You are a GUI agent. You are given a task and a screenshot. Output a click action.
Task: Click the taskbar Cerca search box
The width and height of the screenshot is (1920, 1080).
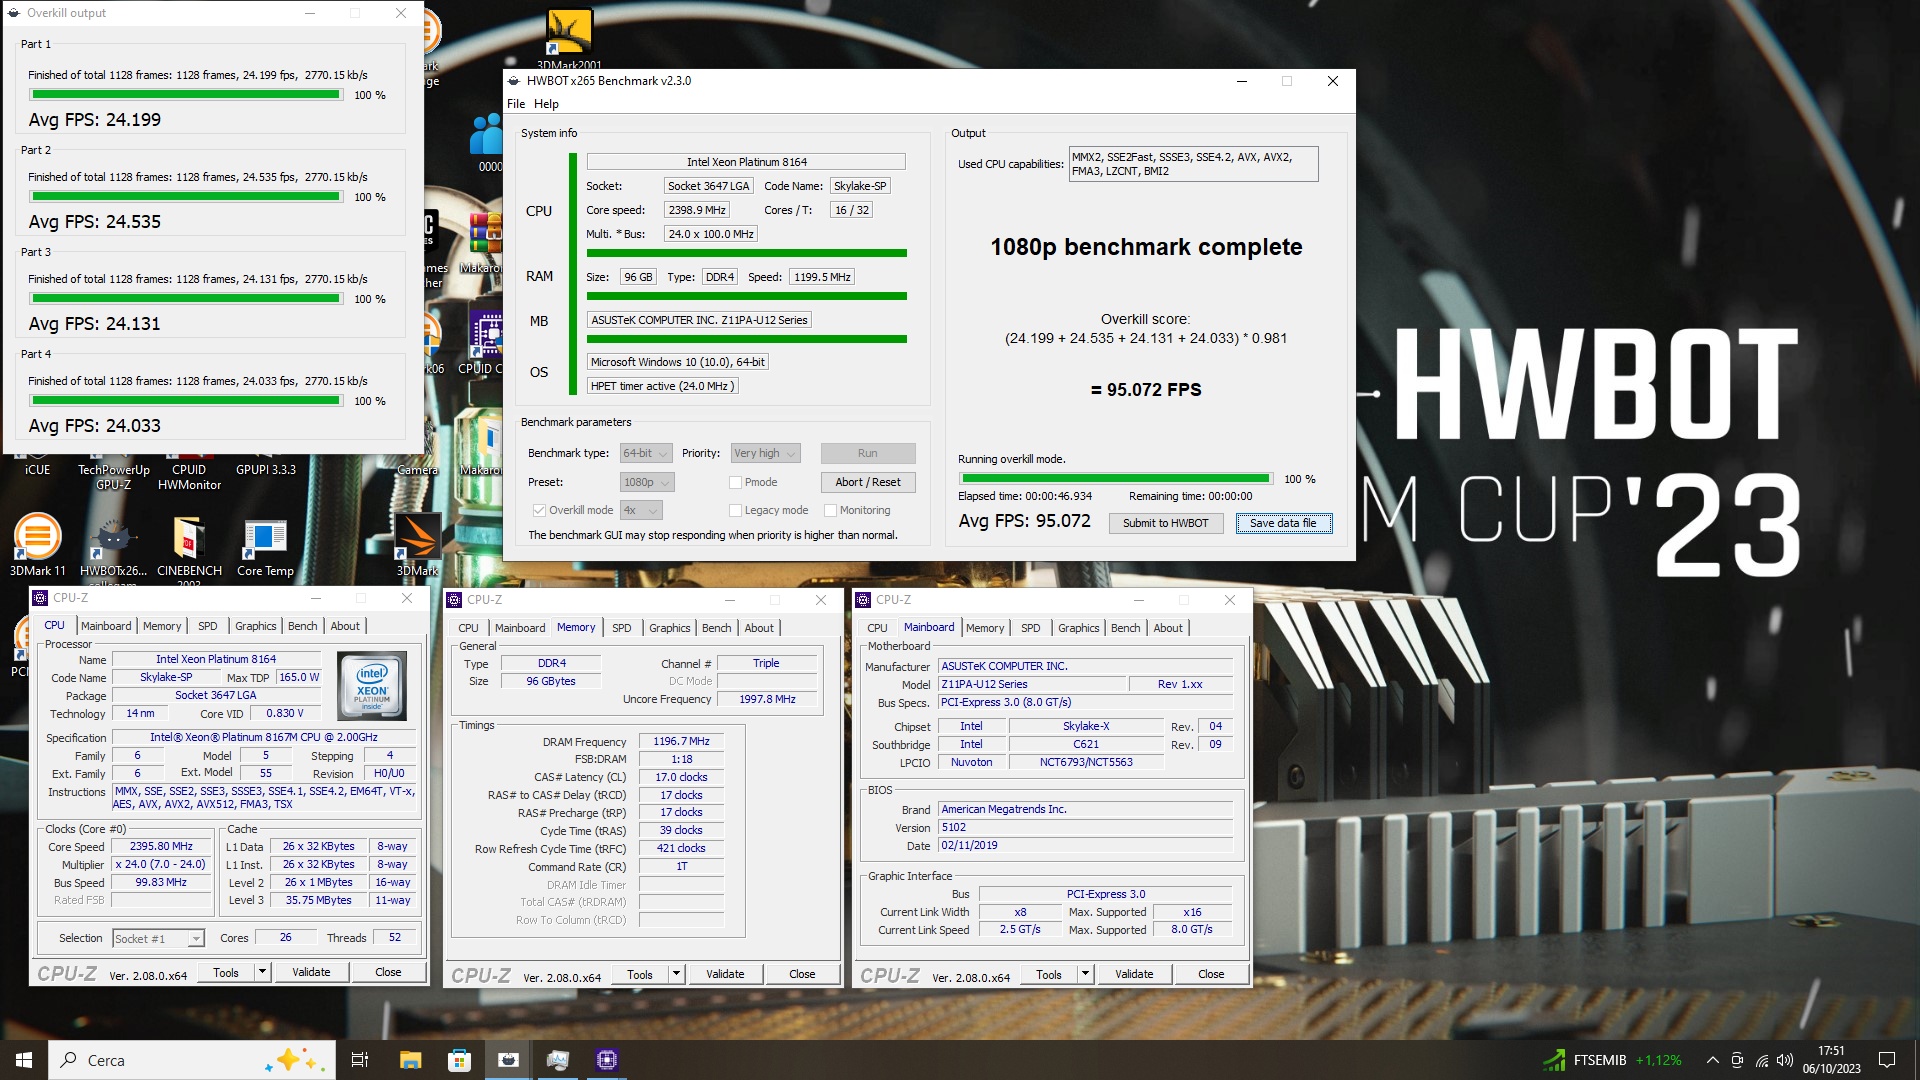[190, 1060]
